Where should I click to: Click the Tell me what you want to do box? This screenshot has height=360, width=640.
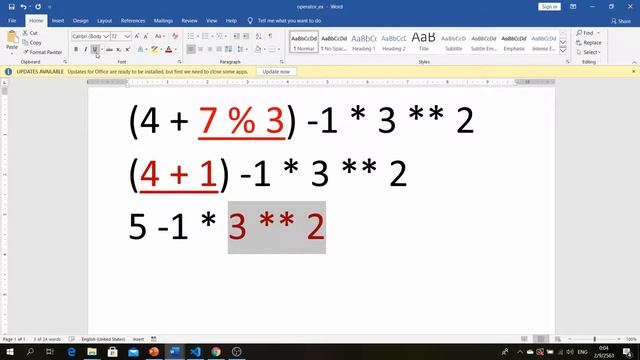click(x=289, y=20)
